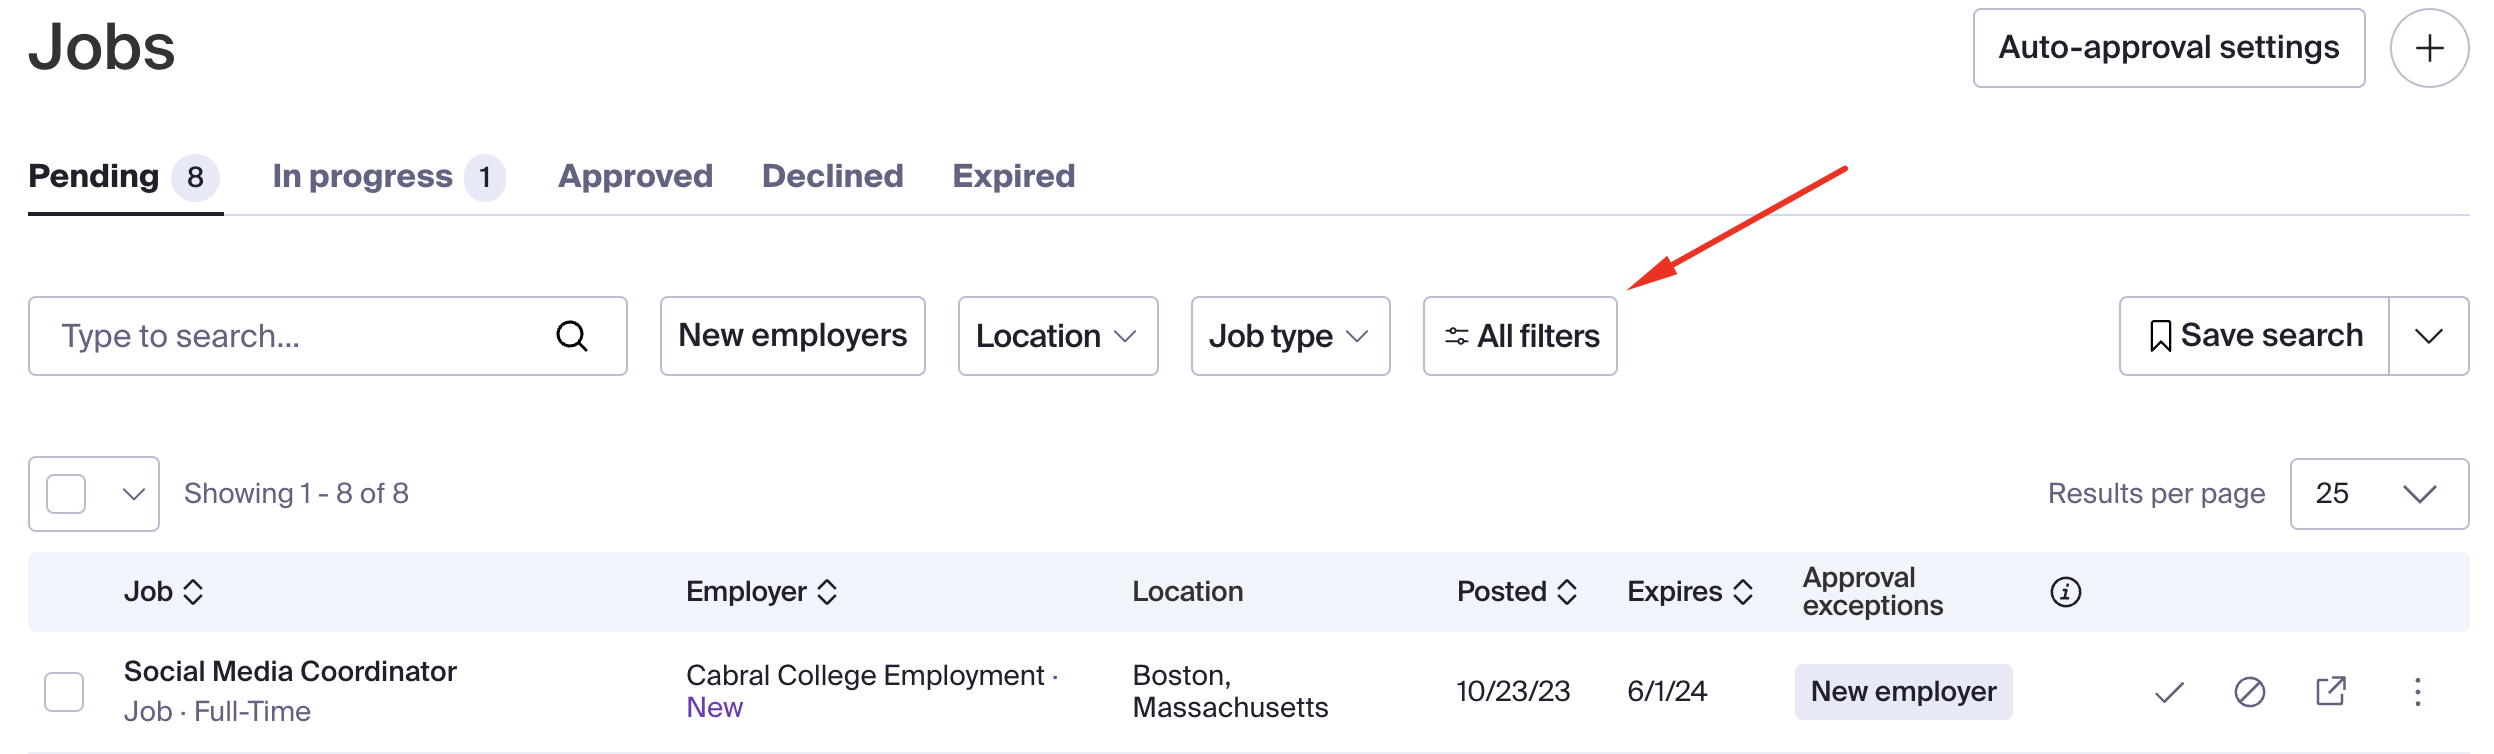Check the Social Media Coordinator row checkbox
Screen dimensions: 2494x754
[x=64, y=692]
